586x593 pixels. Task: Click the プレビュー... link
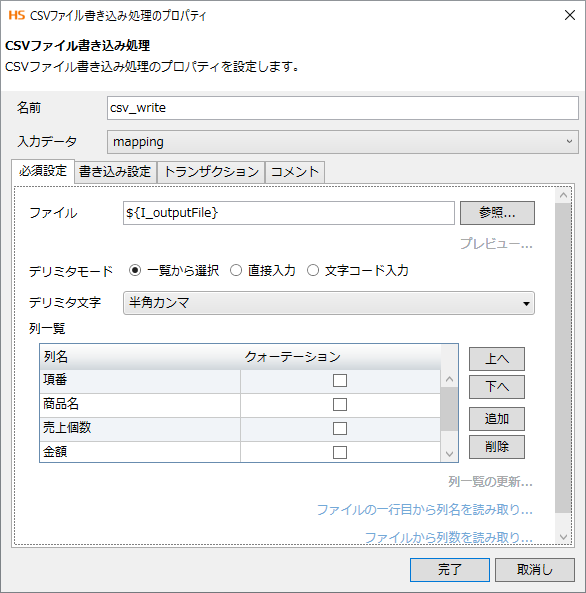[496, 244]
